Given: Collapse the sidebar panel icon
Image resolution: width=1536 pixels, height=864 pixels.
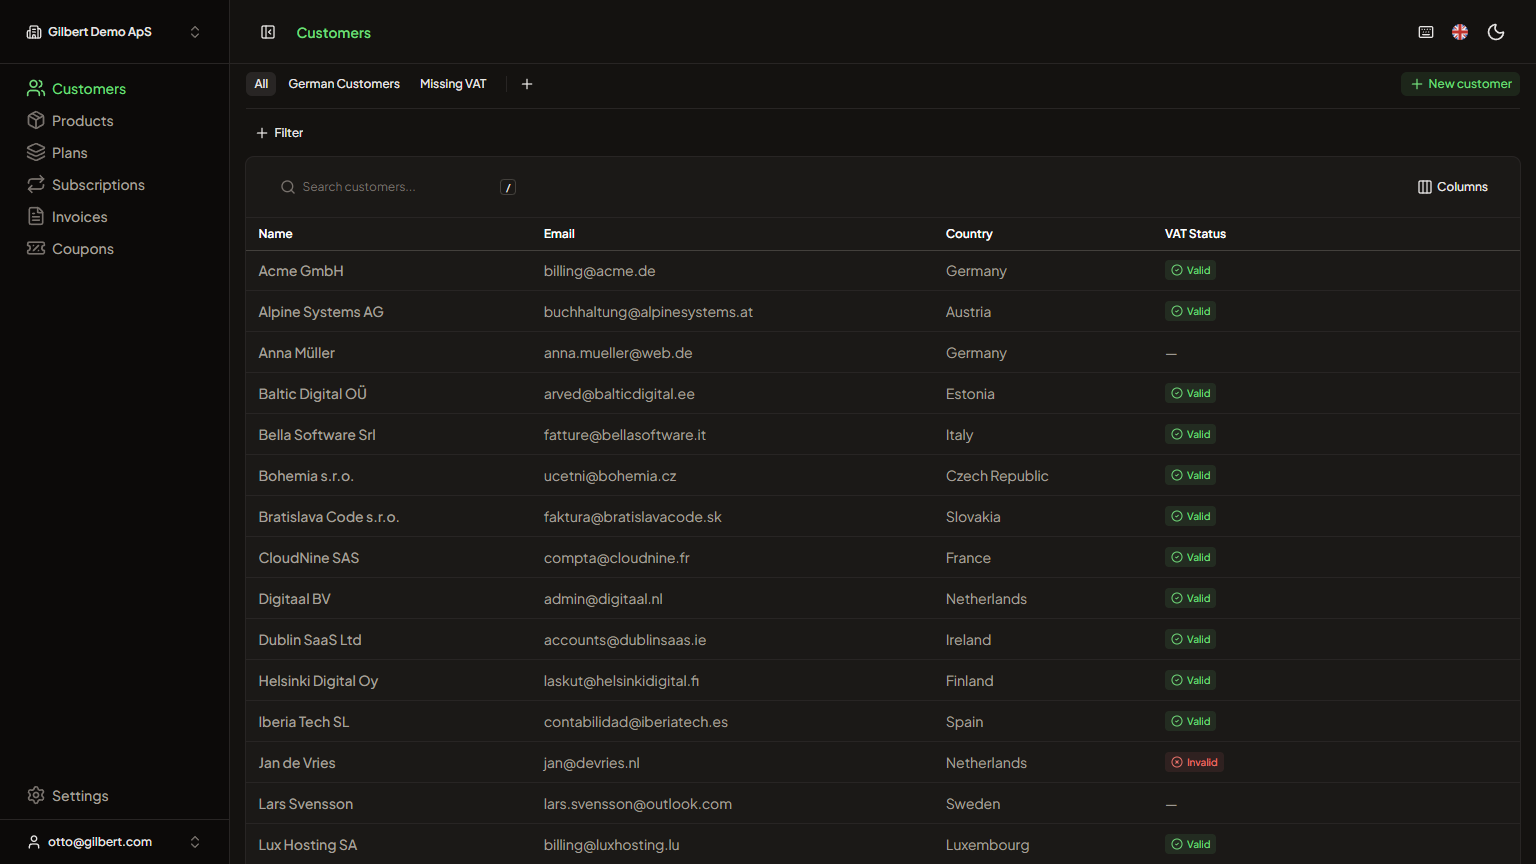Looking at the screenshot, I should tap(268, 32).
